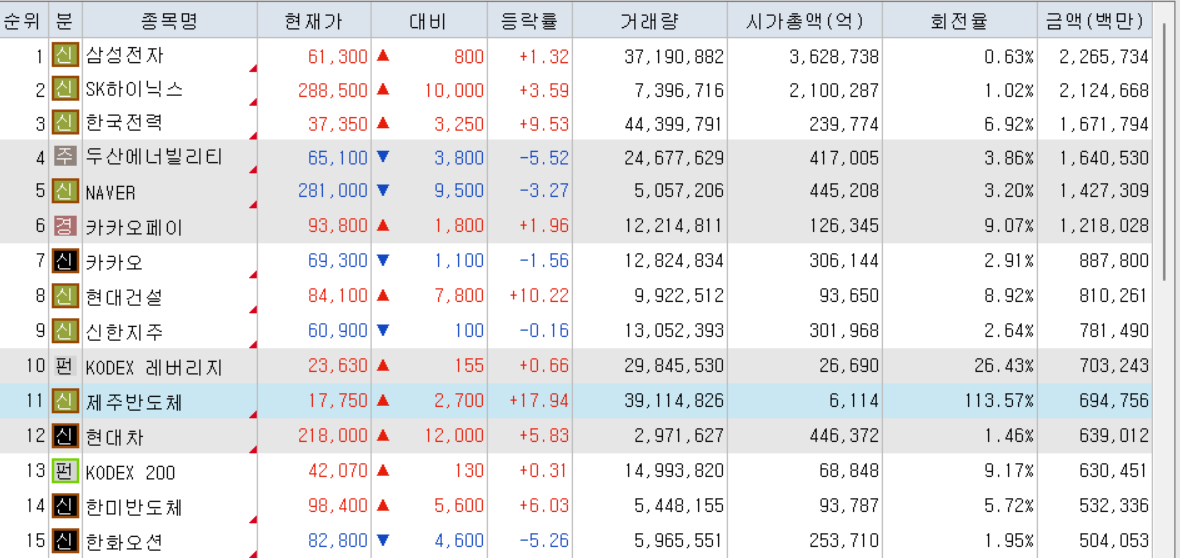
Task: Select the 한화오션 stock name
Action: tap(124, 541)
